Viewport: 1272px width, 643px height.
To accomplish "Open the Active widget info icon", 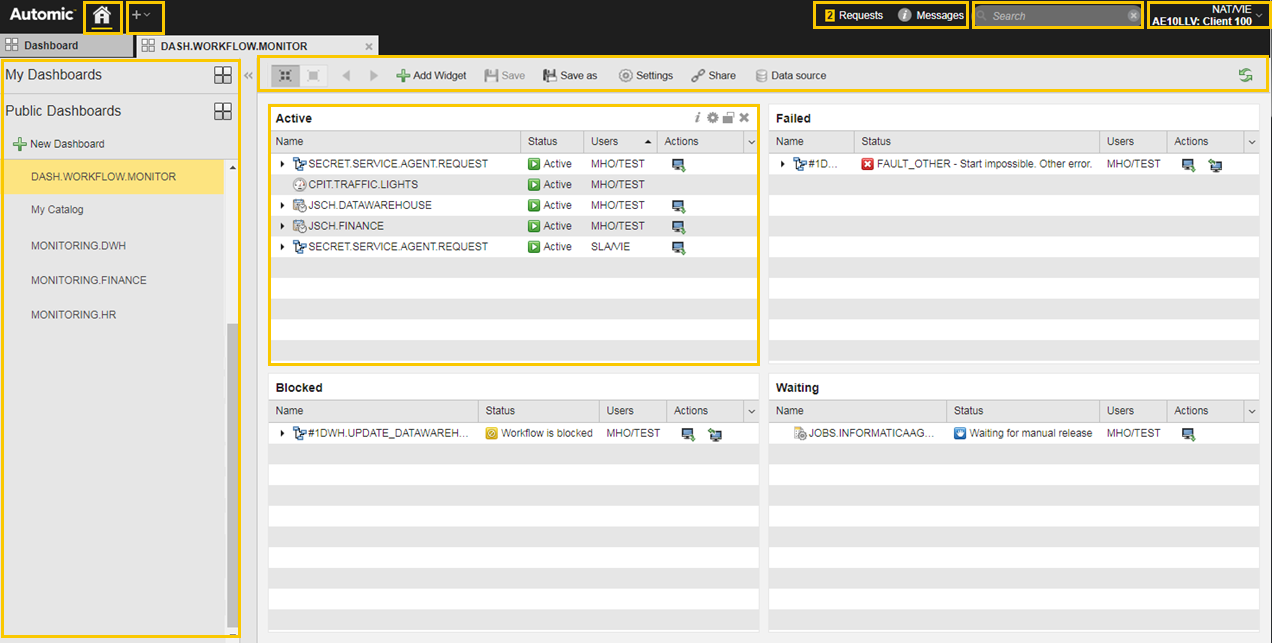I will click(x=697, y=118).
